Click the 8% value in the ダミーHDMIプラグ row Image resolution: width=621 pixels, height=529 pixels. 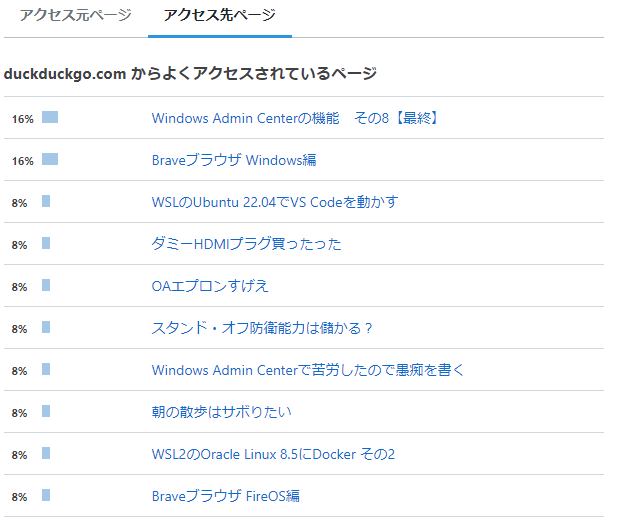19,245
